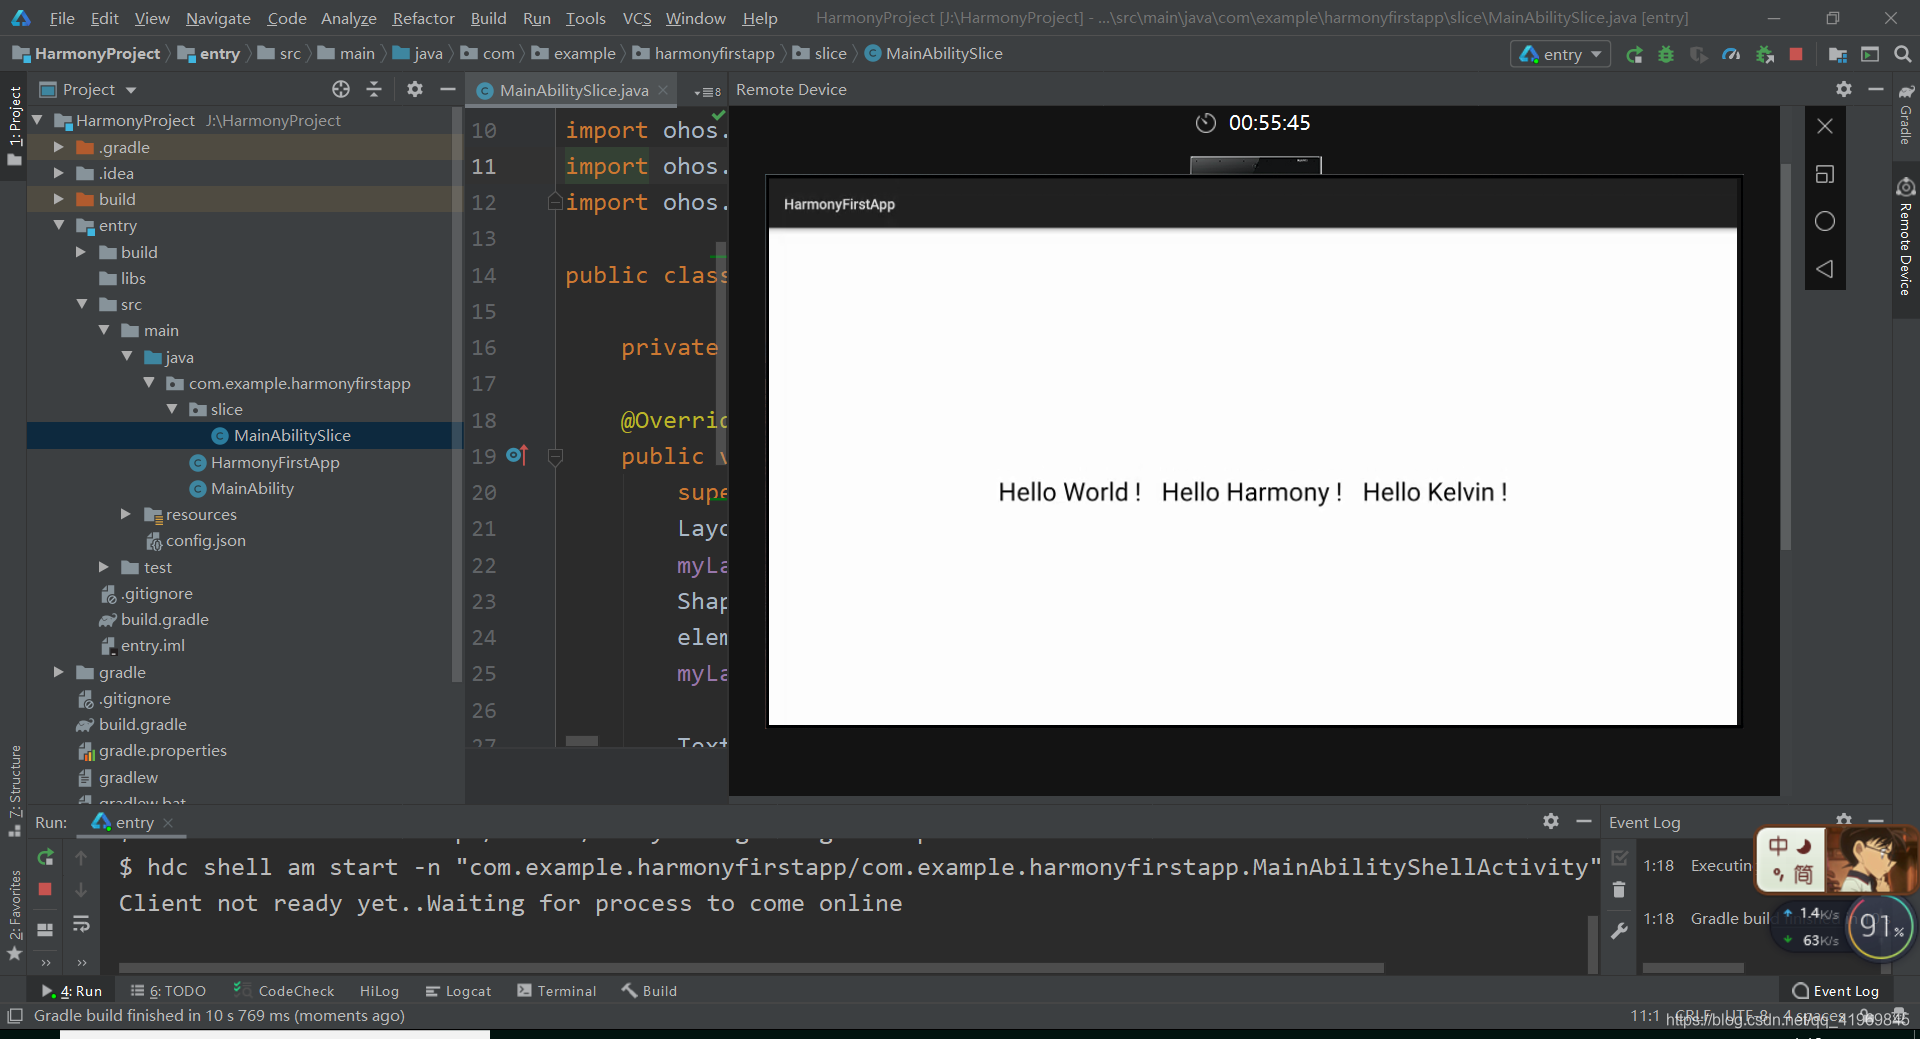Open Event Log wrench settings
1920x1039 pixels.
pyautogui.click(x=1619, y=930)
